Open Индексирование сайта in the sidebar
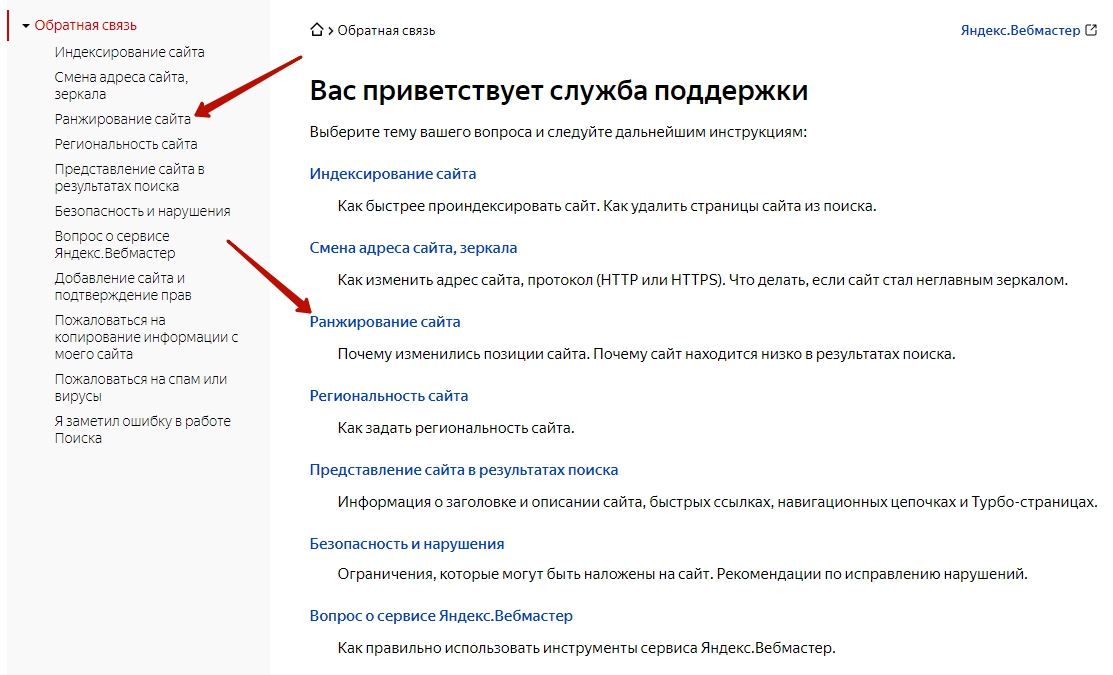Screen dimensions: 1113x675 (x=129, y=52)
